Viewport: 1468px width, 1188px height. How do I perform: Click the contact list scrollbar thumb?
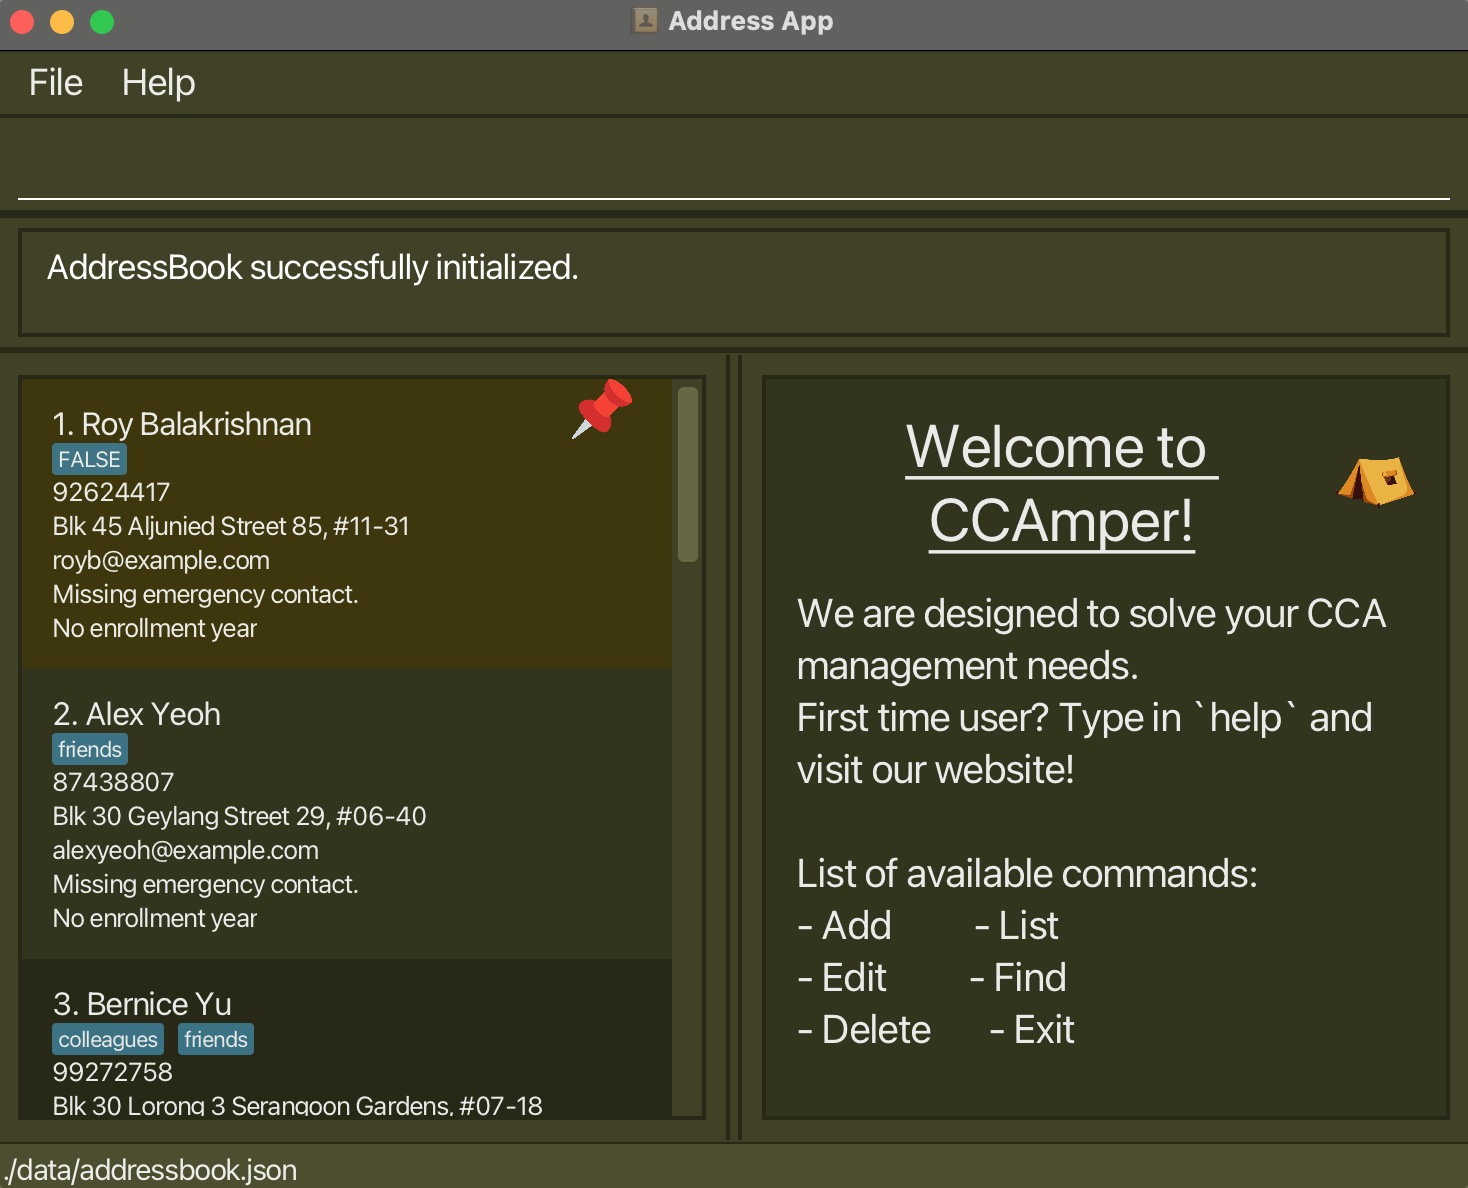click(687, 474)
